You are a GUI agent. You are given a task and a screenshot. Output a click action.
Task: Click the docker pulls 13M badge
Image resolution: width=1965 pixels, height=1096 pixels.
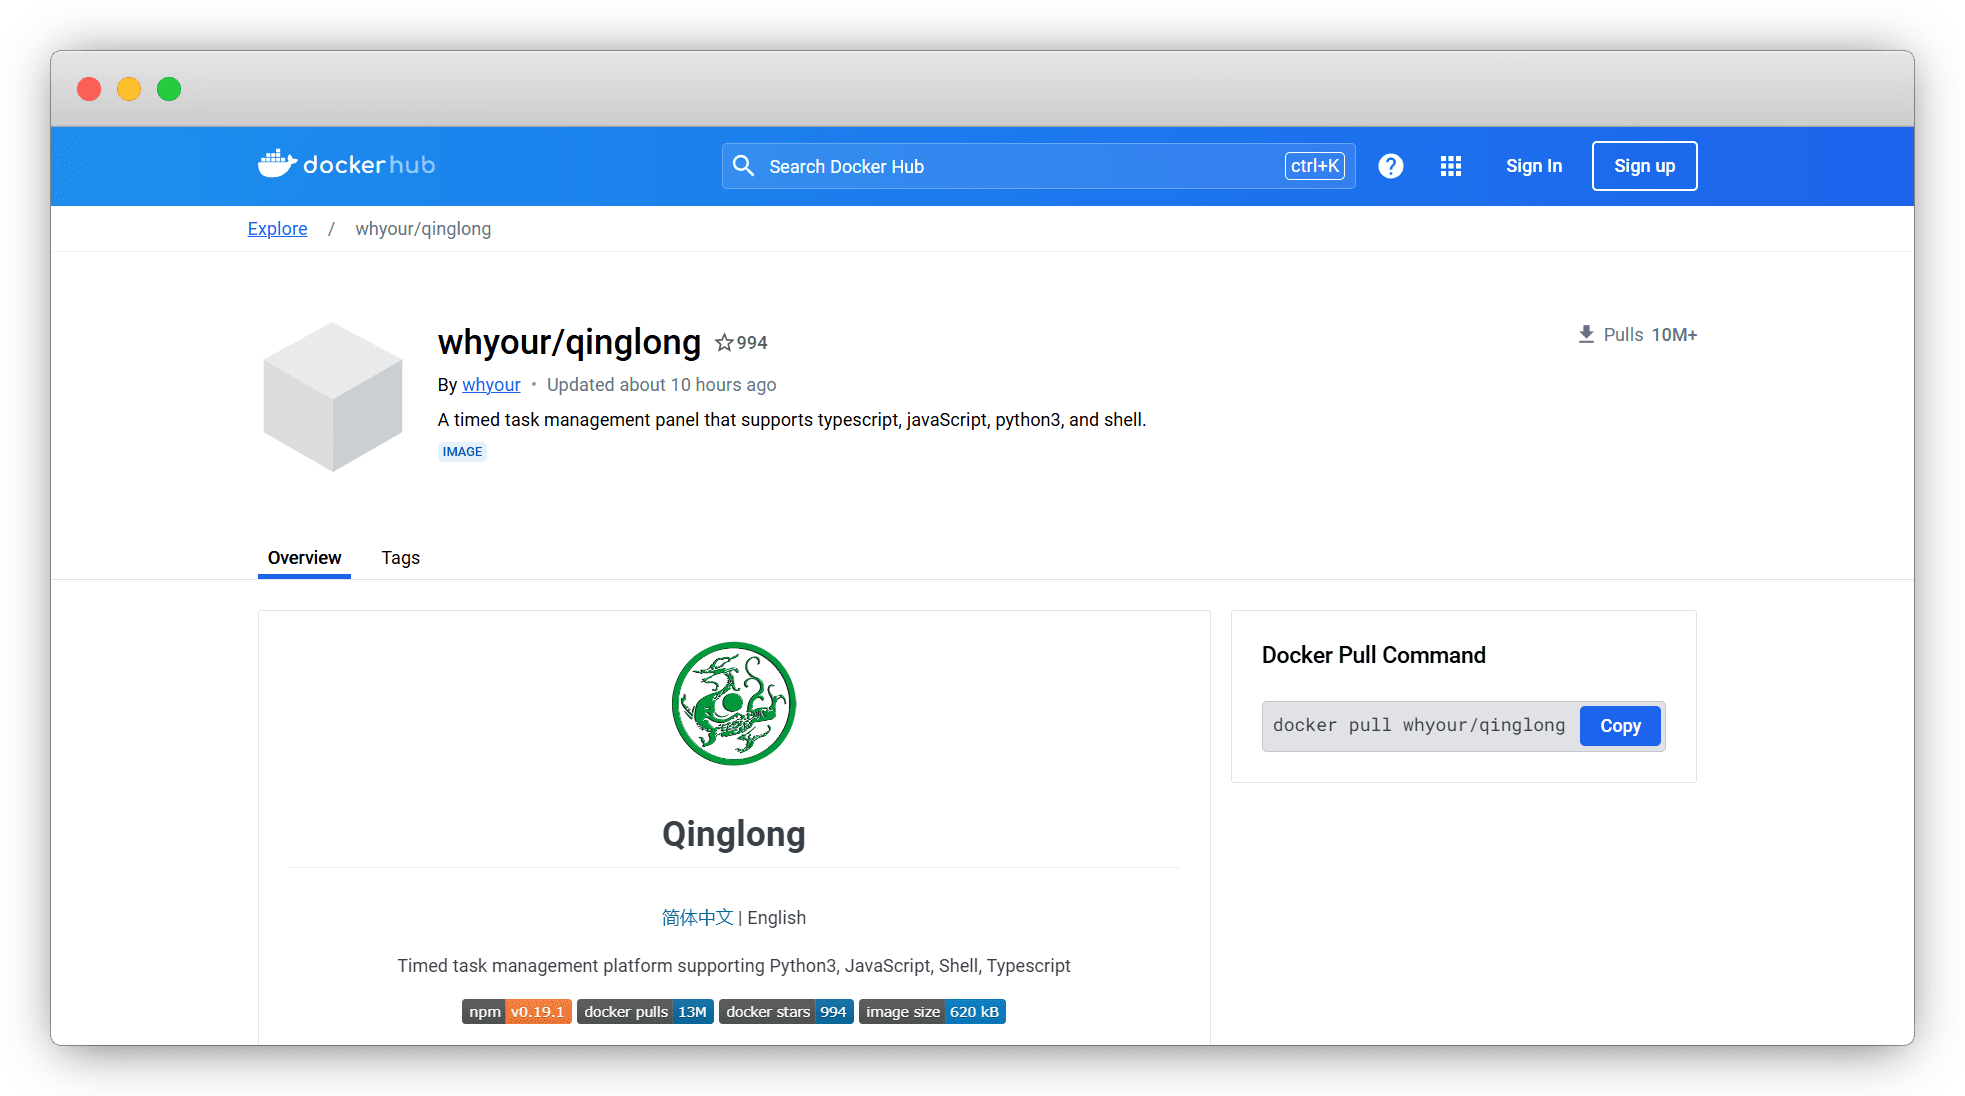coord(645,1012)
